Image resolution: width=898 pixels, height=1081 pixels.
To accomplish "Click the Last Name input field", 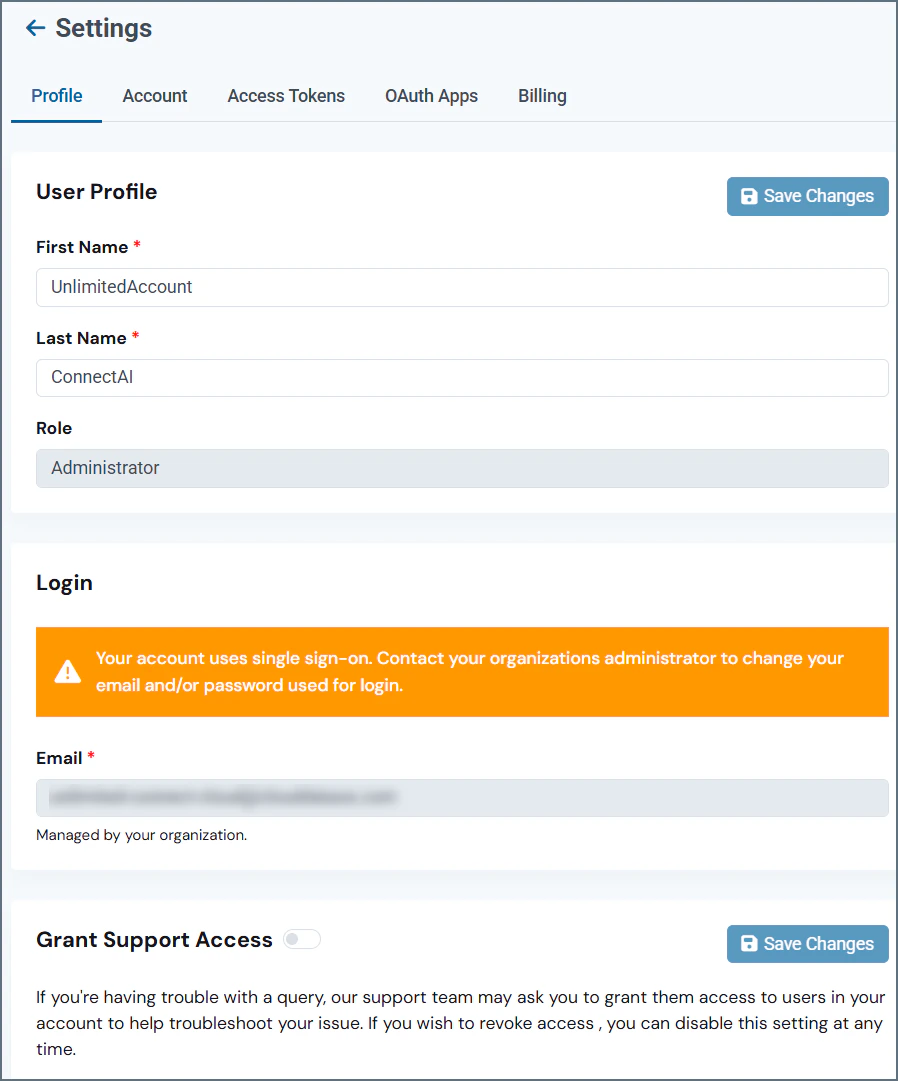I will [462, 378].
